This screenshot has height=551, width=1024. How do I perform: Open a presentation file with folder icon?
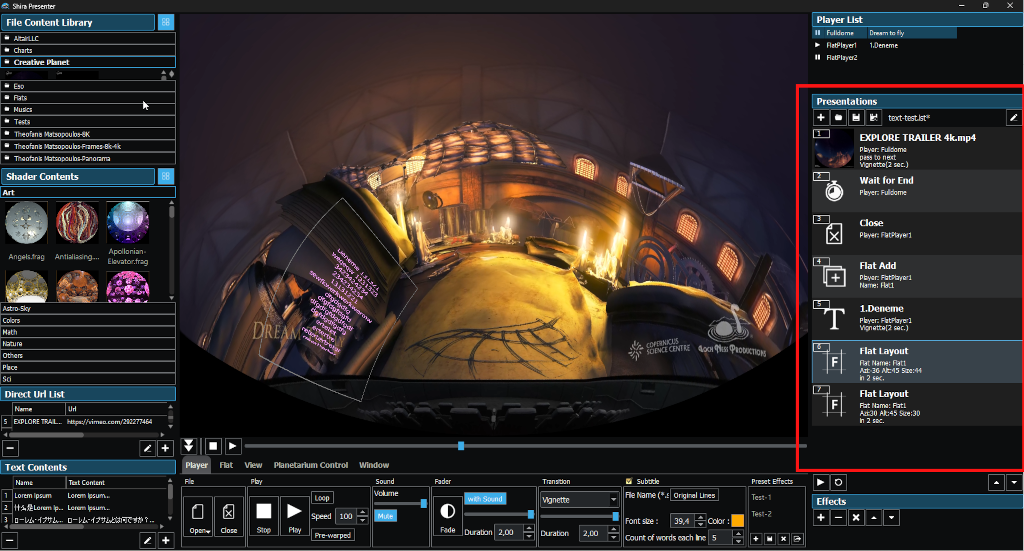point(839,118)
